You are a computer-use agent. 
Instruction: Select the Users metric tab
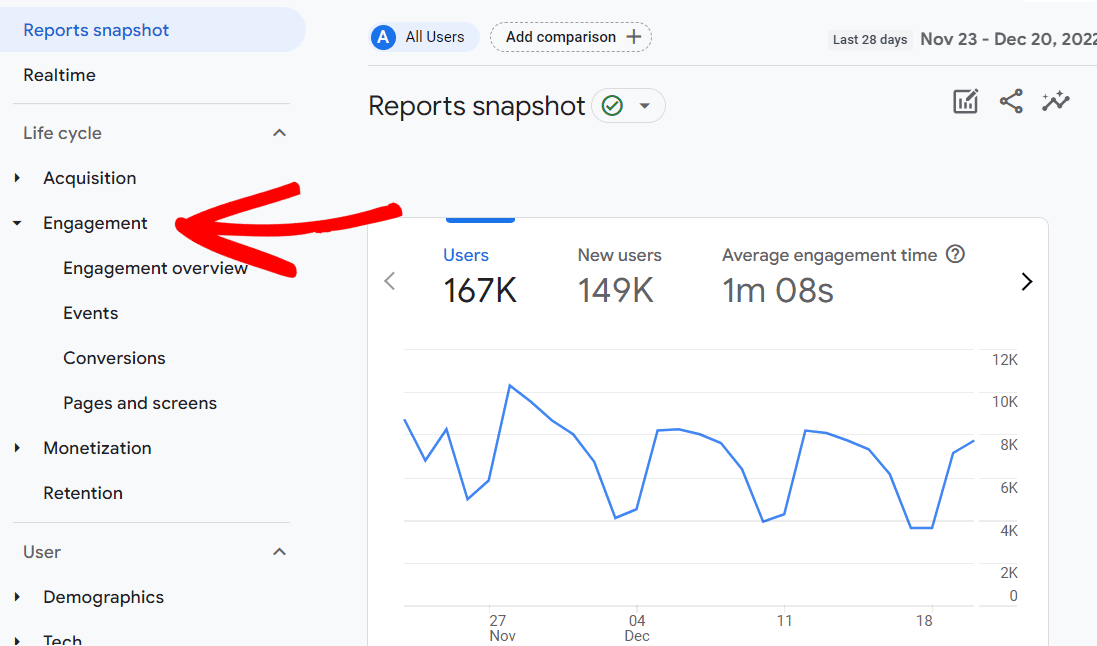coord(466,255)
